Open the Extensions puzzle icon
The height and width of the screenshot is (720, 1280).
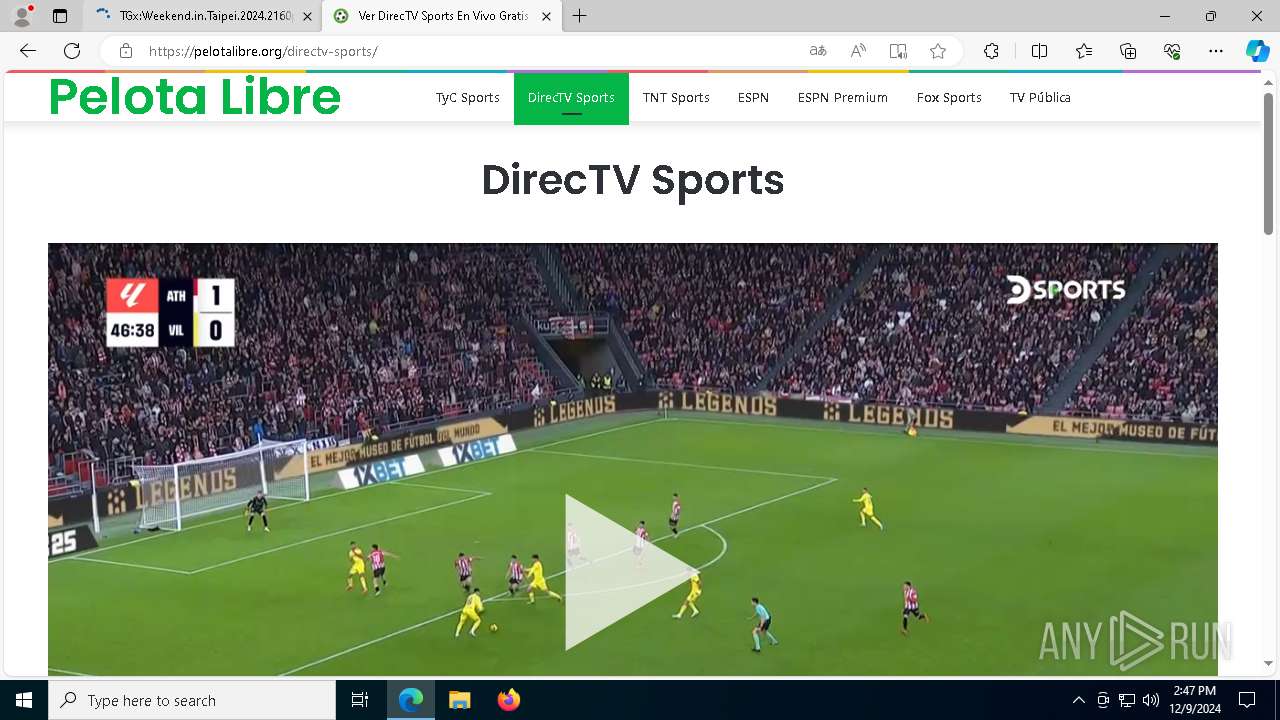(991, 51)
